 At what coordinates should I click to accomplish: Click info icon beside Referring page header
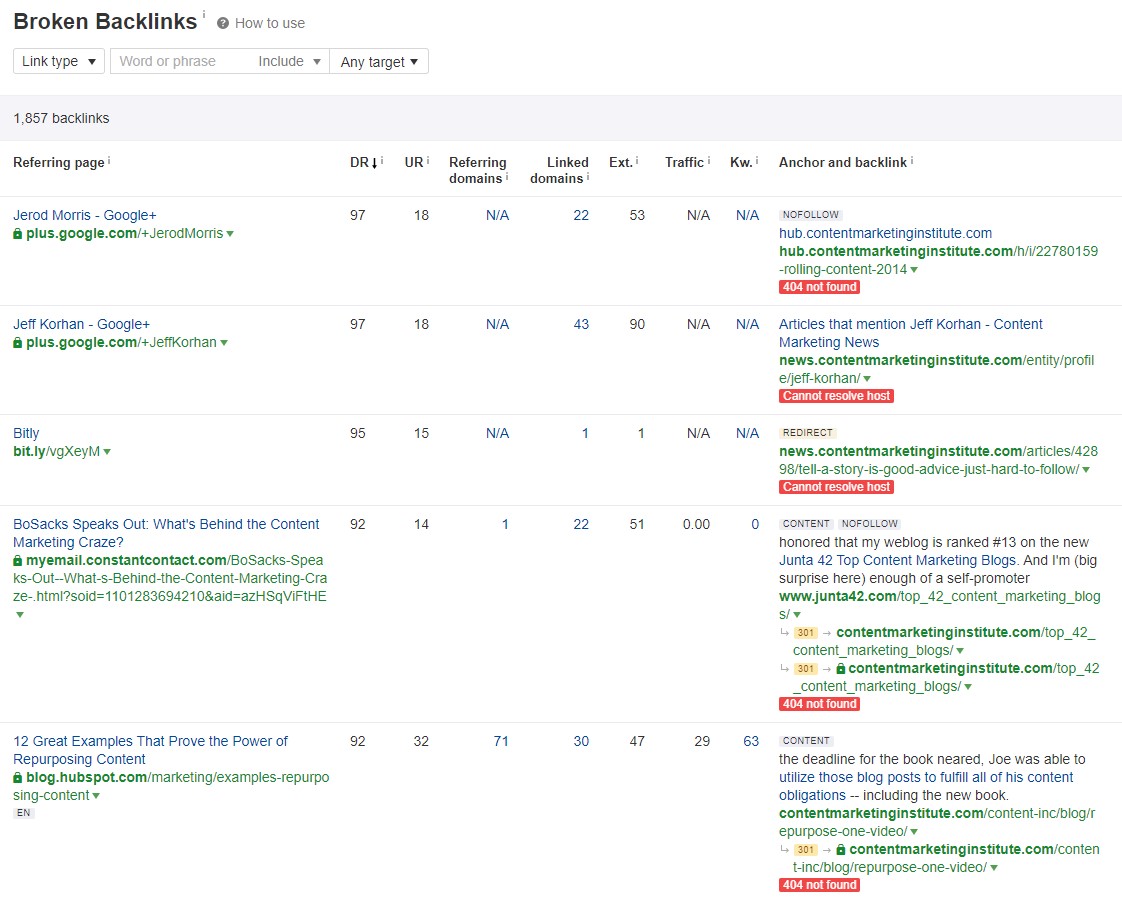click(109, 160)
